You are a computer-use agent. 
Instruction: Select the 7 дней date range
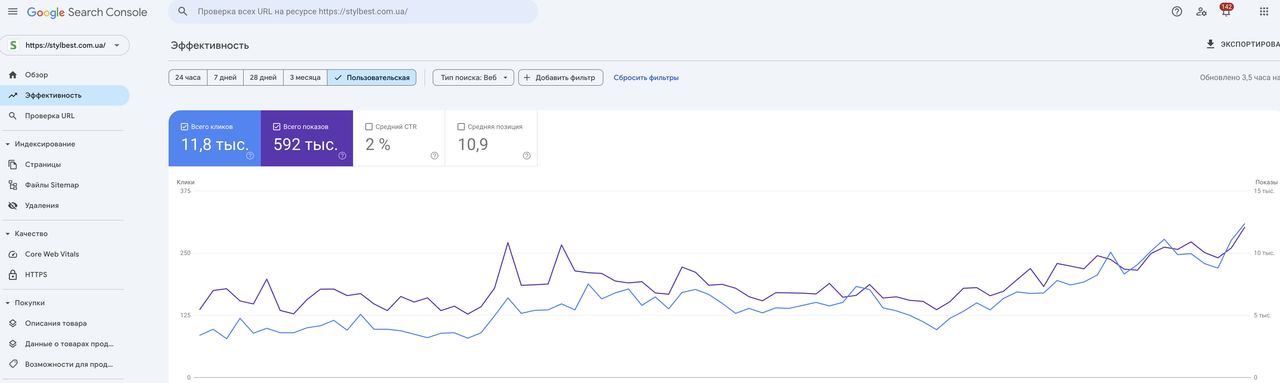point(225,77)
